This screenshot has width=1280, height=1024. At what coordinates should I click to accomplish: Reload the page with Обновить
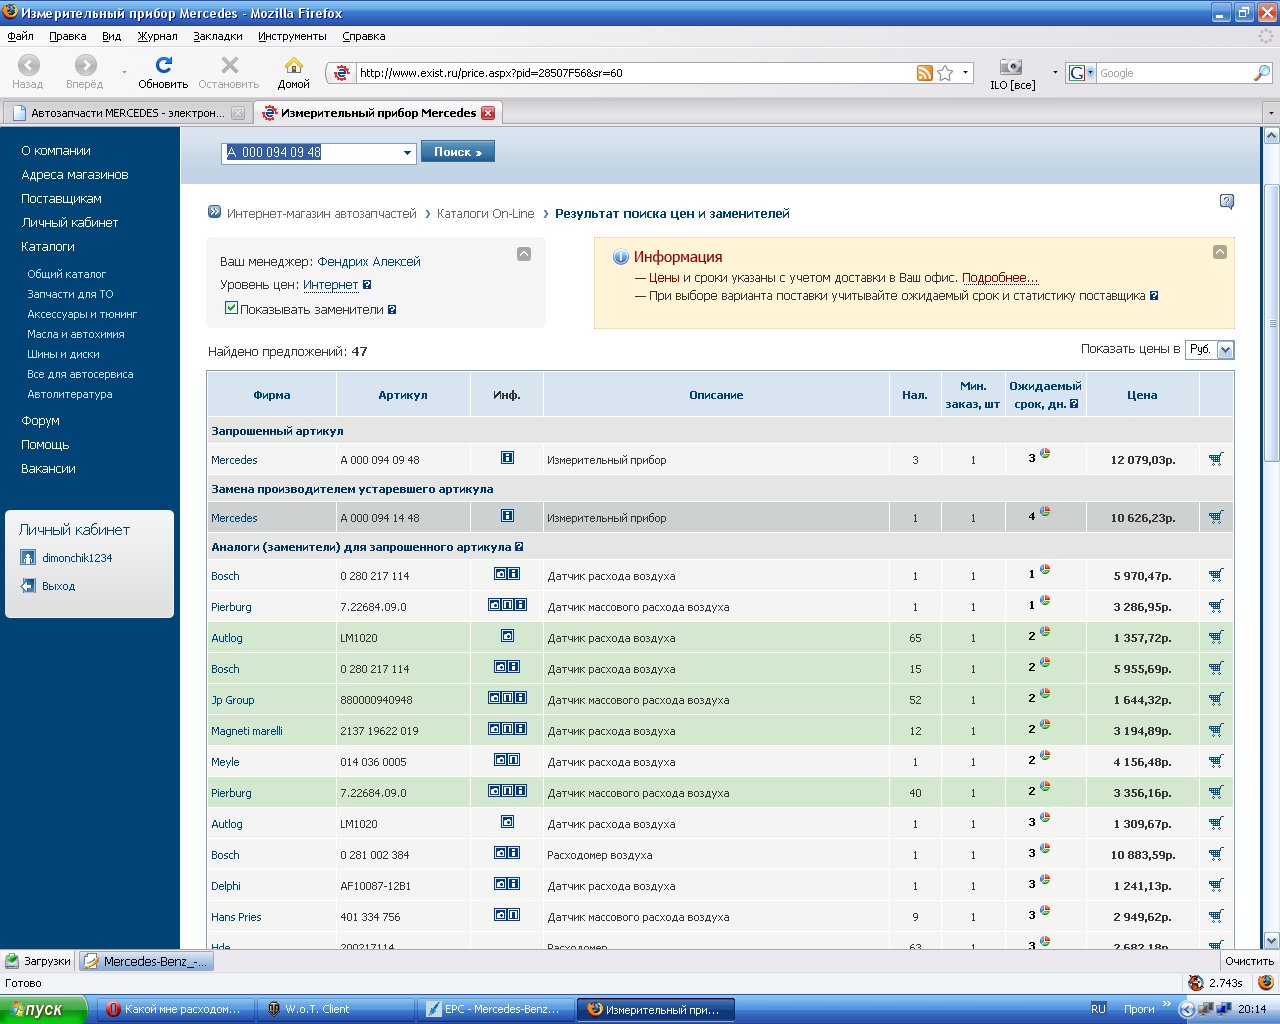pos(163,72)
